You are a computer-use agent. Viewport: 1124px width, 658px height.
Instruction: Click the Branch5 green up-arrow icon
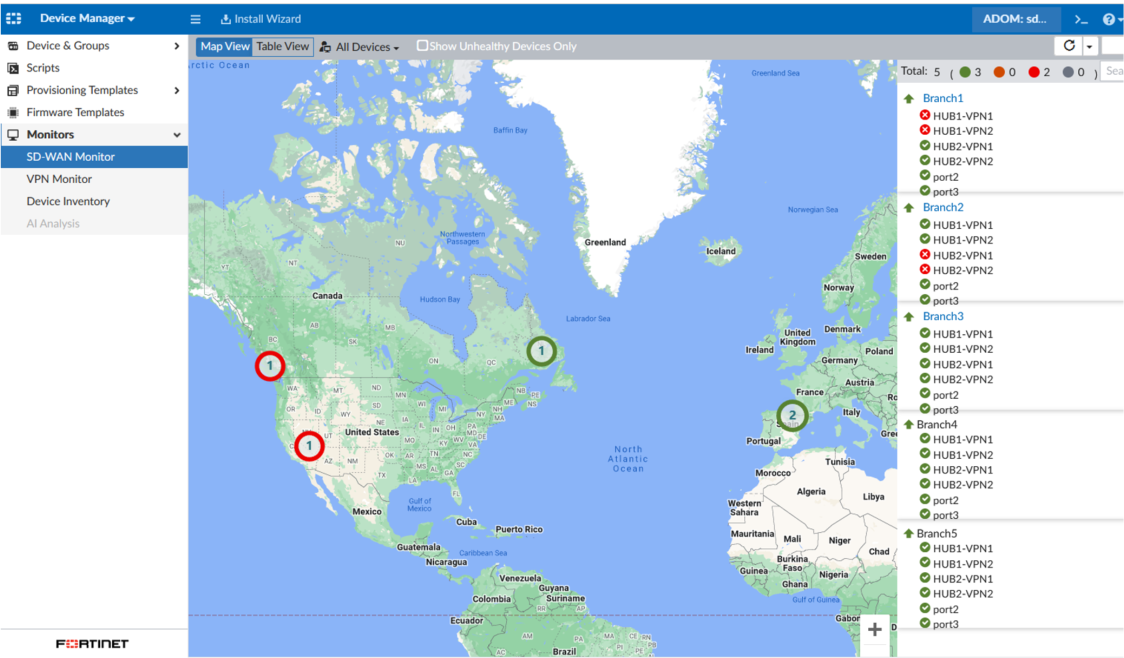coord(908,533)
